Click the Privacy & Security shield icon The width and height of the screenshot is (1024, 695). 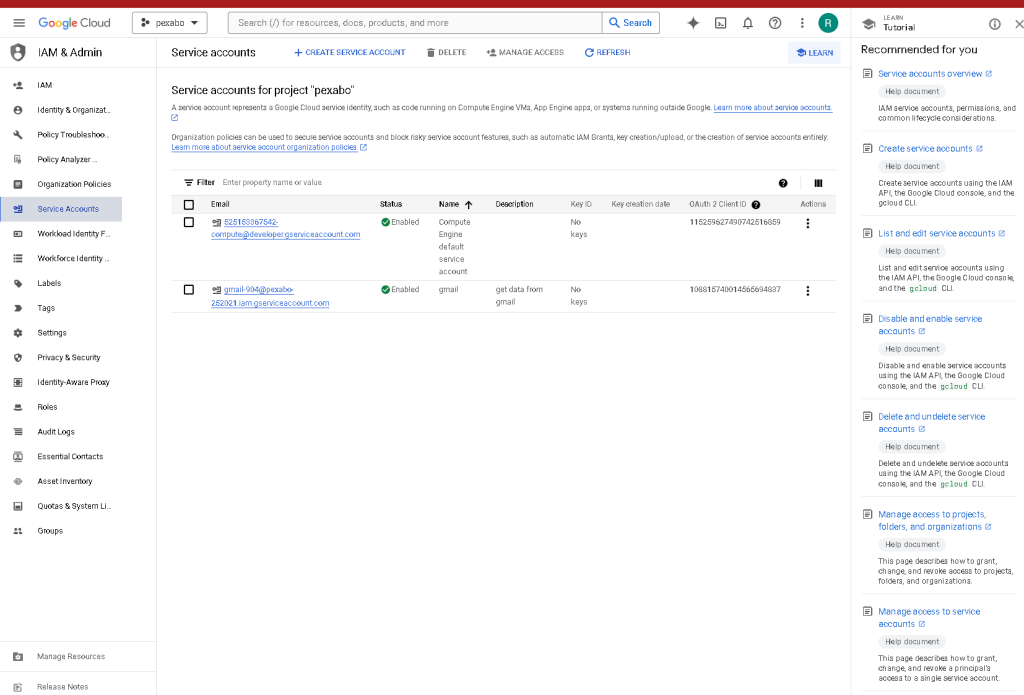tap(18, 358)
